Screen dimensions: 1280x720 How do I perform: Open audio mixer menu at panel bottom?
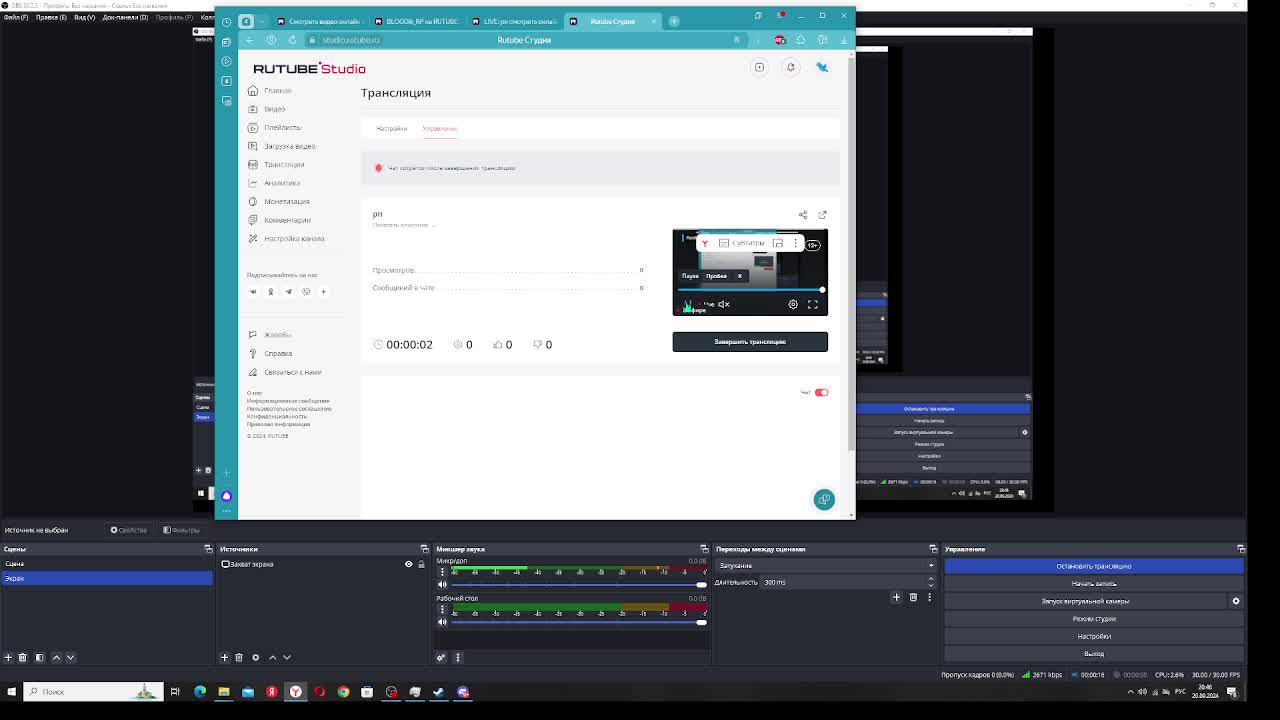[458, 657]
